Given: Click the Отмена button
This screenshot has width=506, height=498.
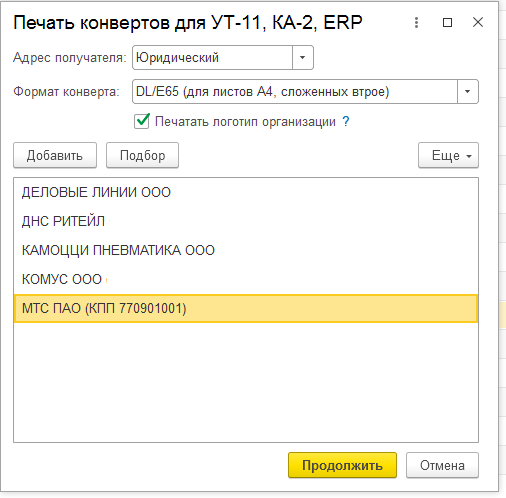Looking at the screenshot, I should (x=442, y=465).
